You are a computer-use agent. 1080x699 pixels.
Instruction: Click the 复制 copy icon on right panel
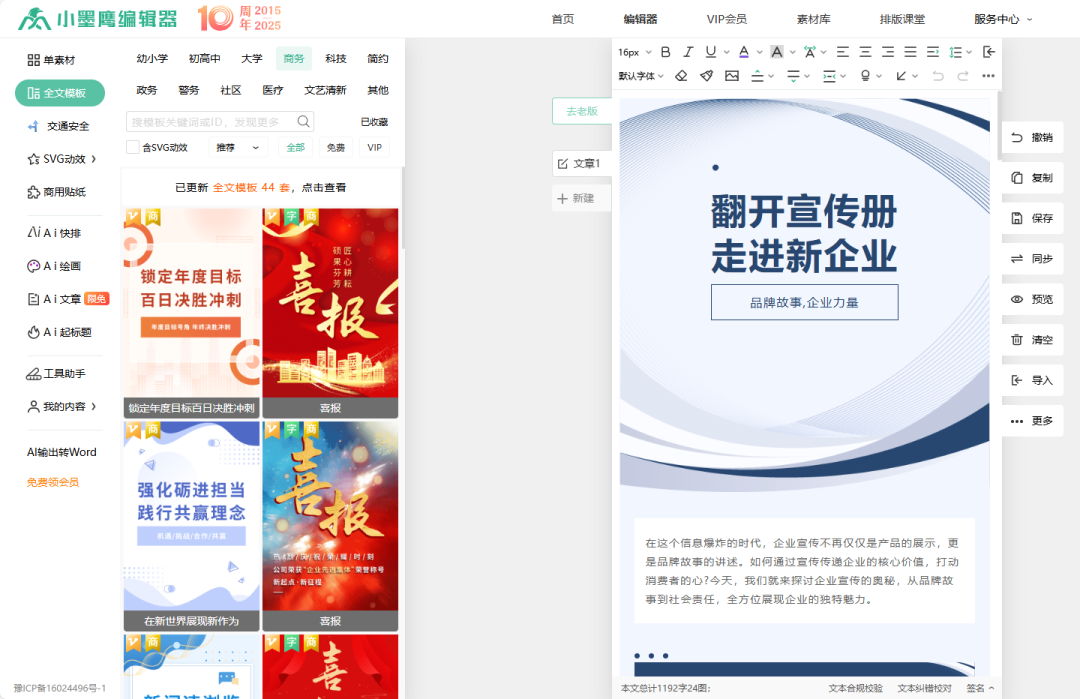(1032, 177)
